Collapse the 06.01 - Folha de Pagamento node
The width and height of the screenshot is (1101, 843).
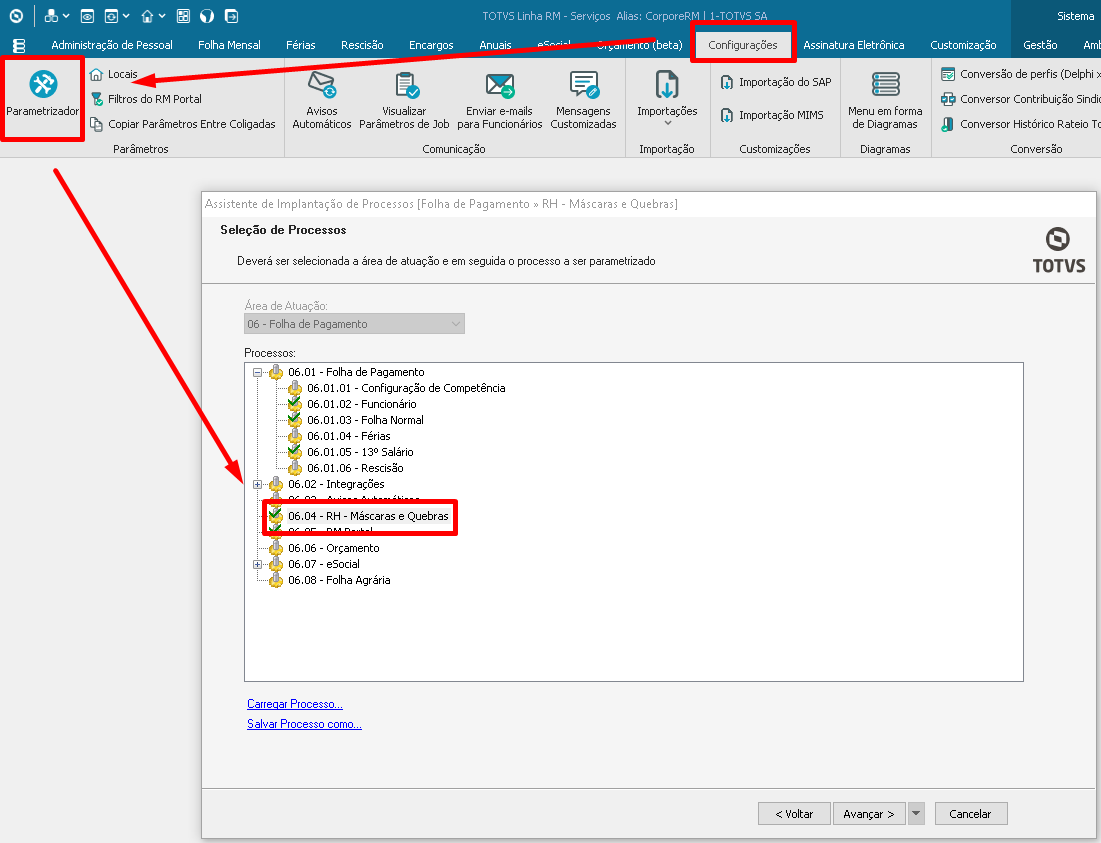[x=258, y=373]
